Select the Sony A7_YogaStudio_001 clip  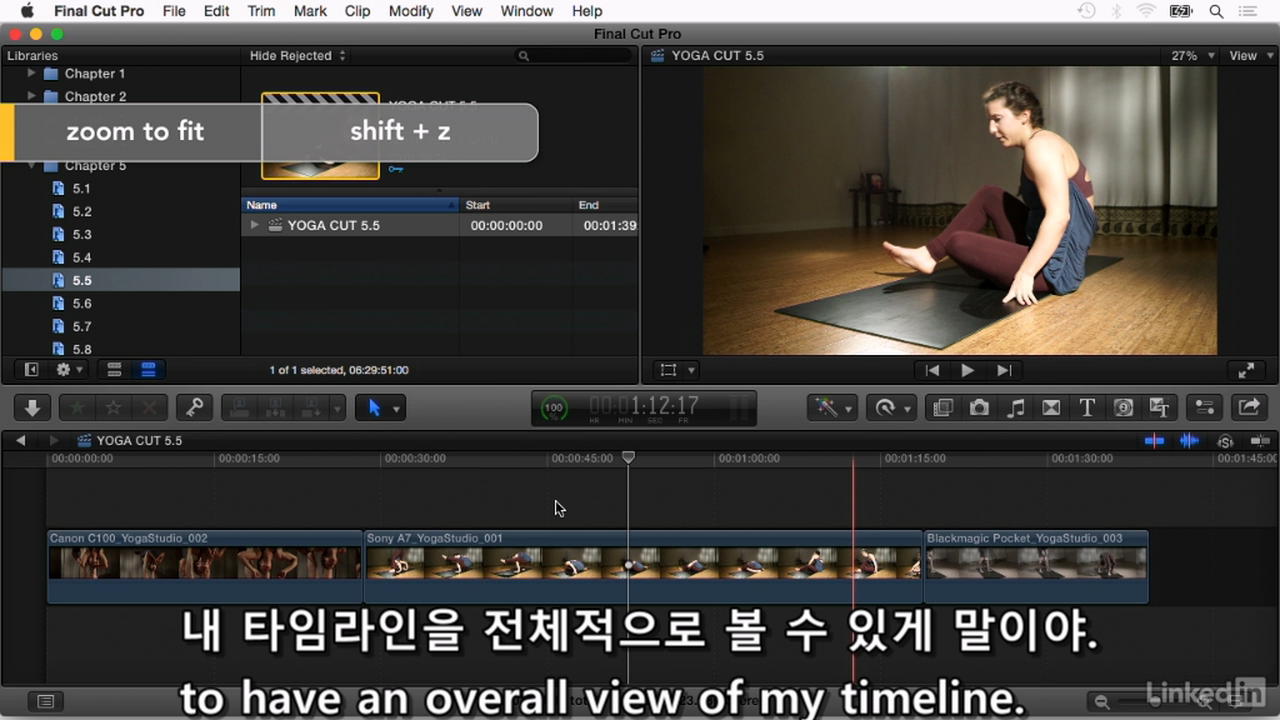(x=643, y=566)
